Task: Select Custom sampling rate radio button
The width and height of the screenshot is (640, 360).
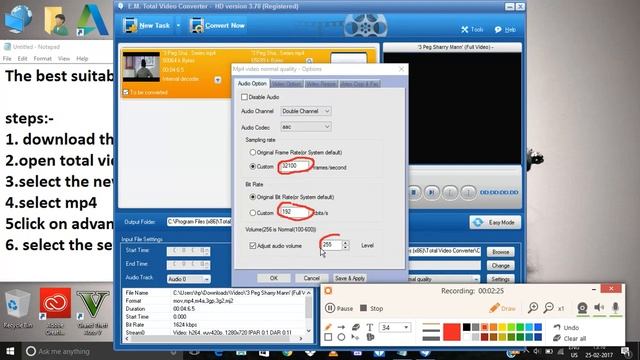Action: (x=252, y=167)
